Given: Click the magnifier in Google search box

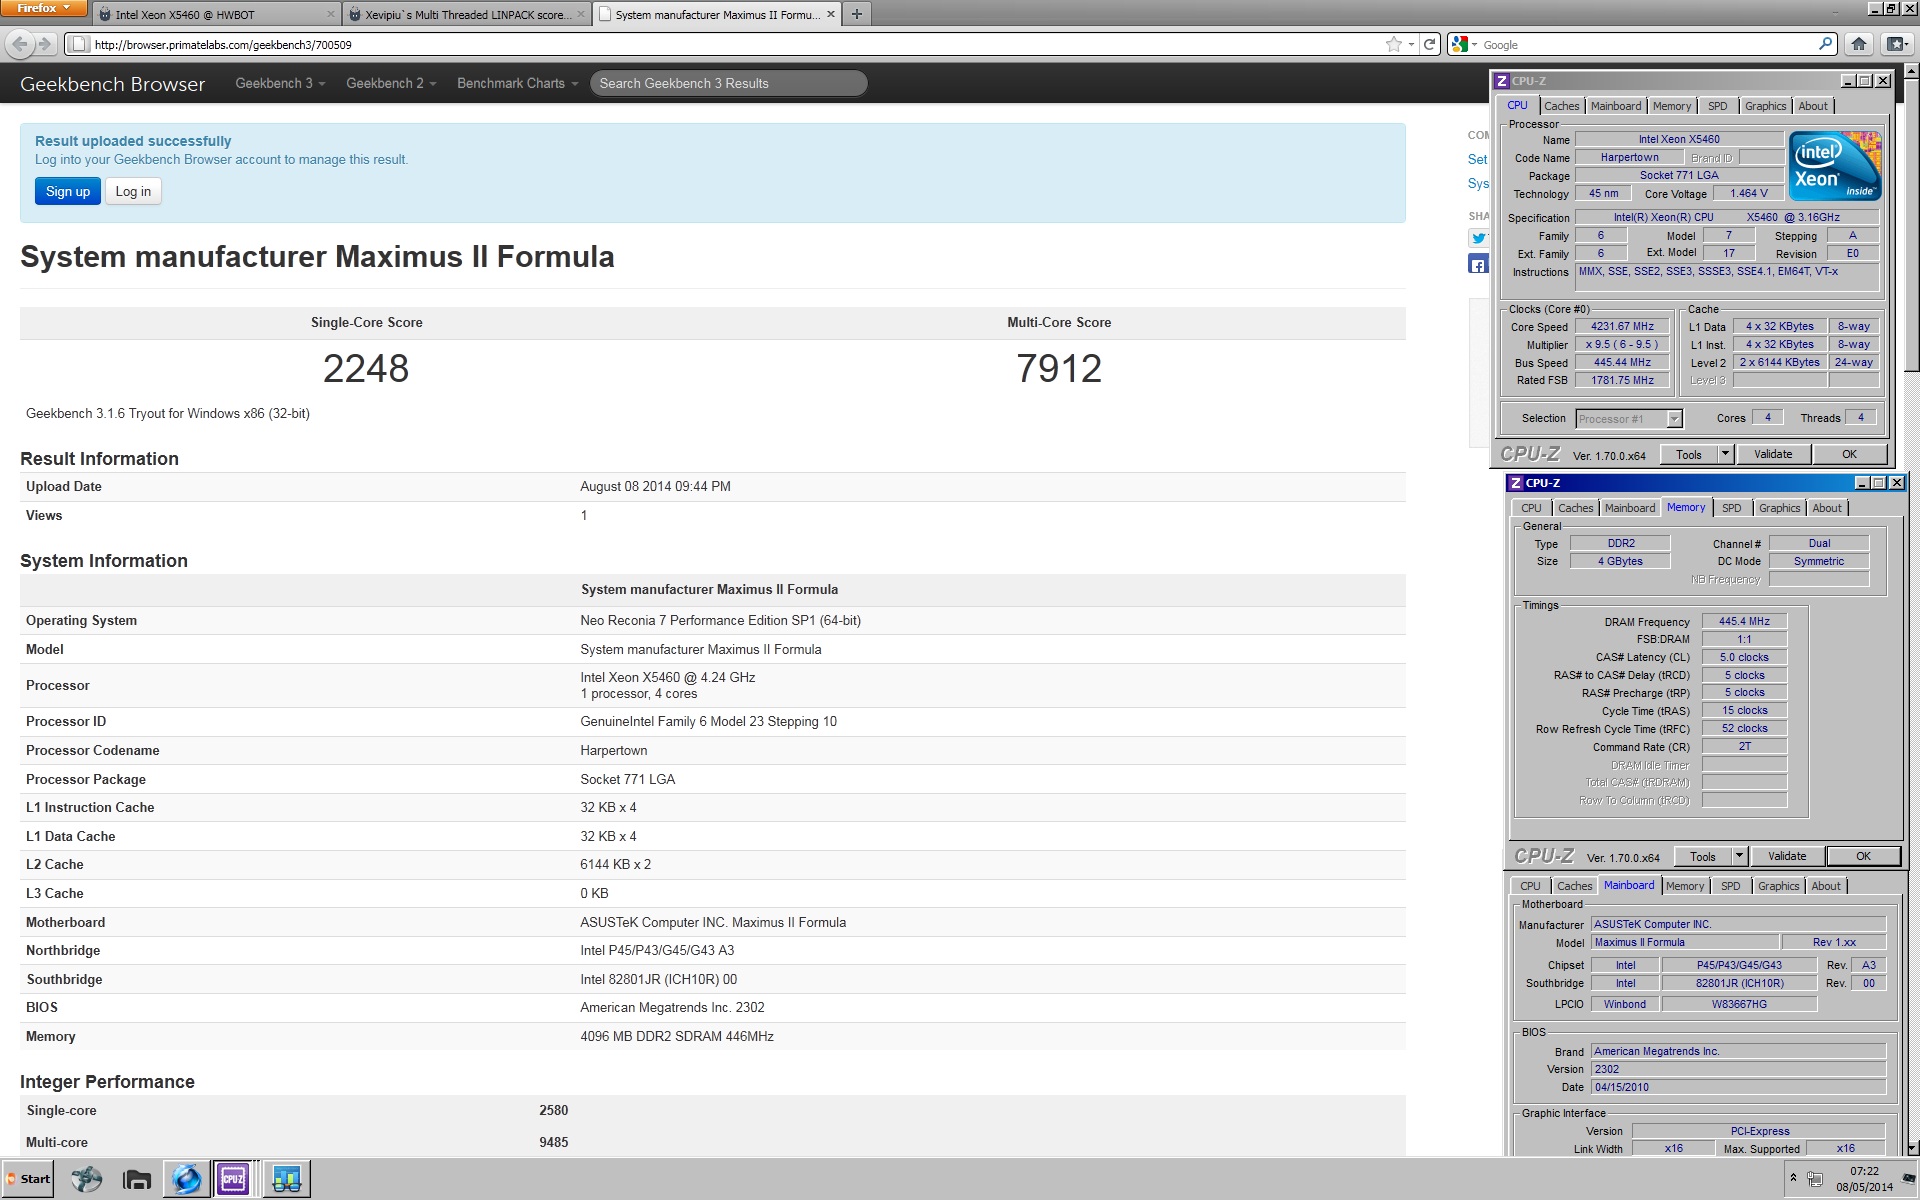Looking at the screenshot, I should click(1825, 44).
